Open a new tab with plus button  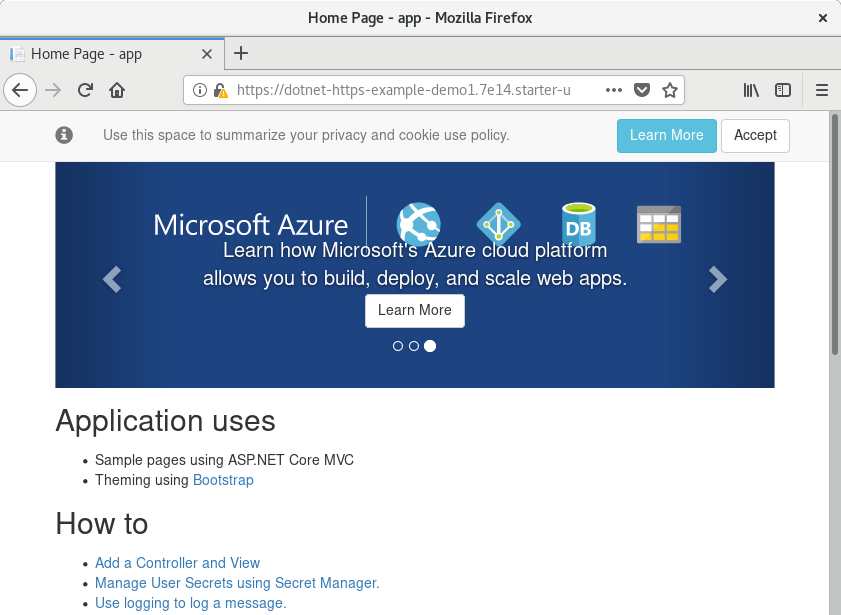point(241,54)
